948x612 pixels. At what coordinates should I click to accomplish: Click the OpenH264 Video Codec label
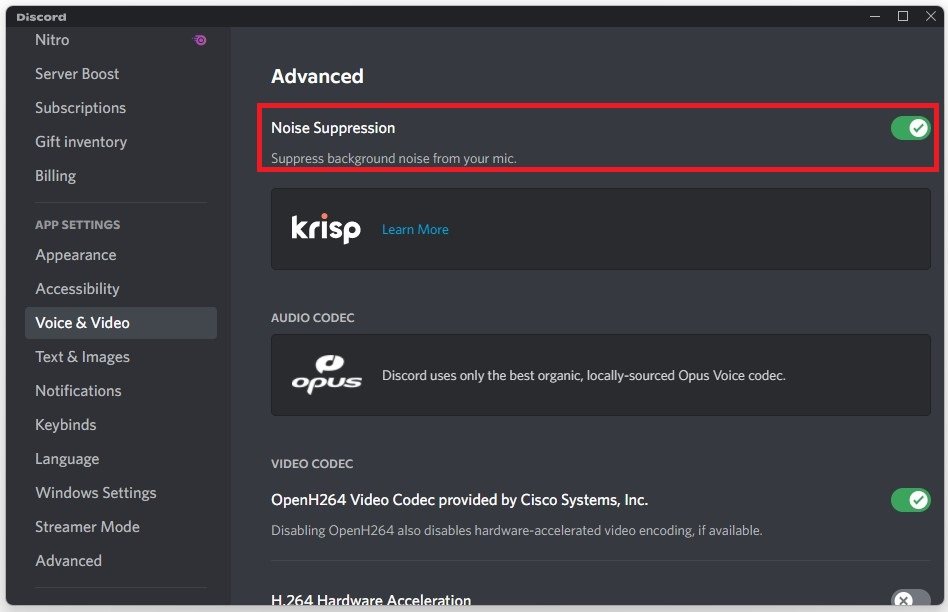click(x=459, y=500)
